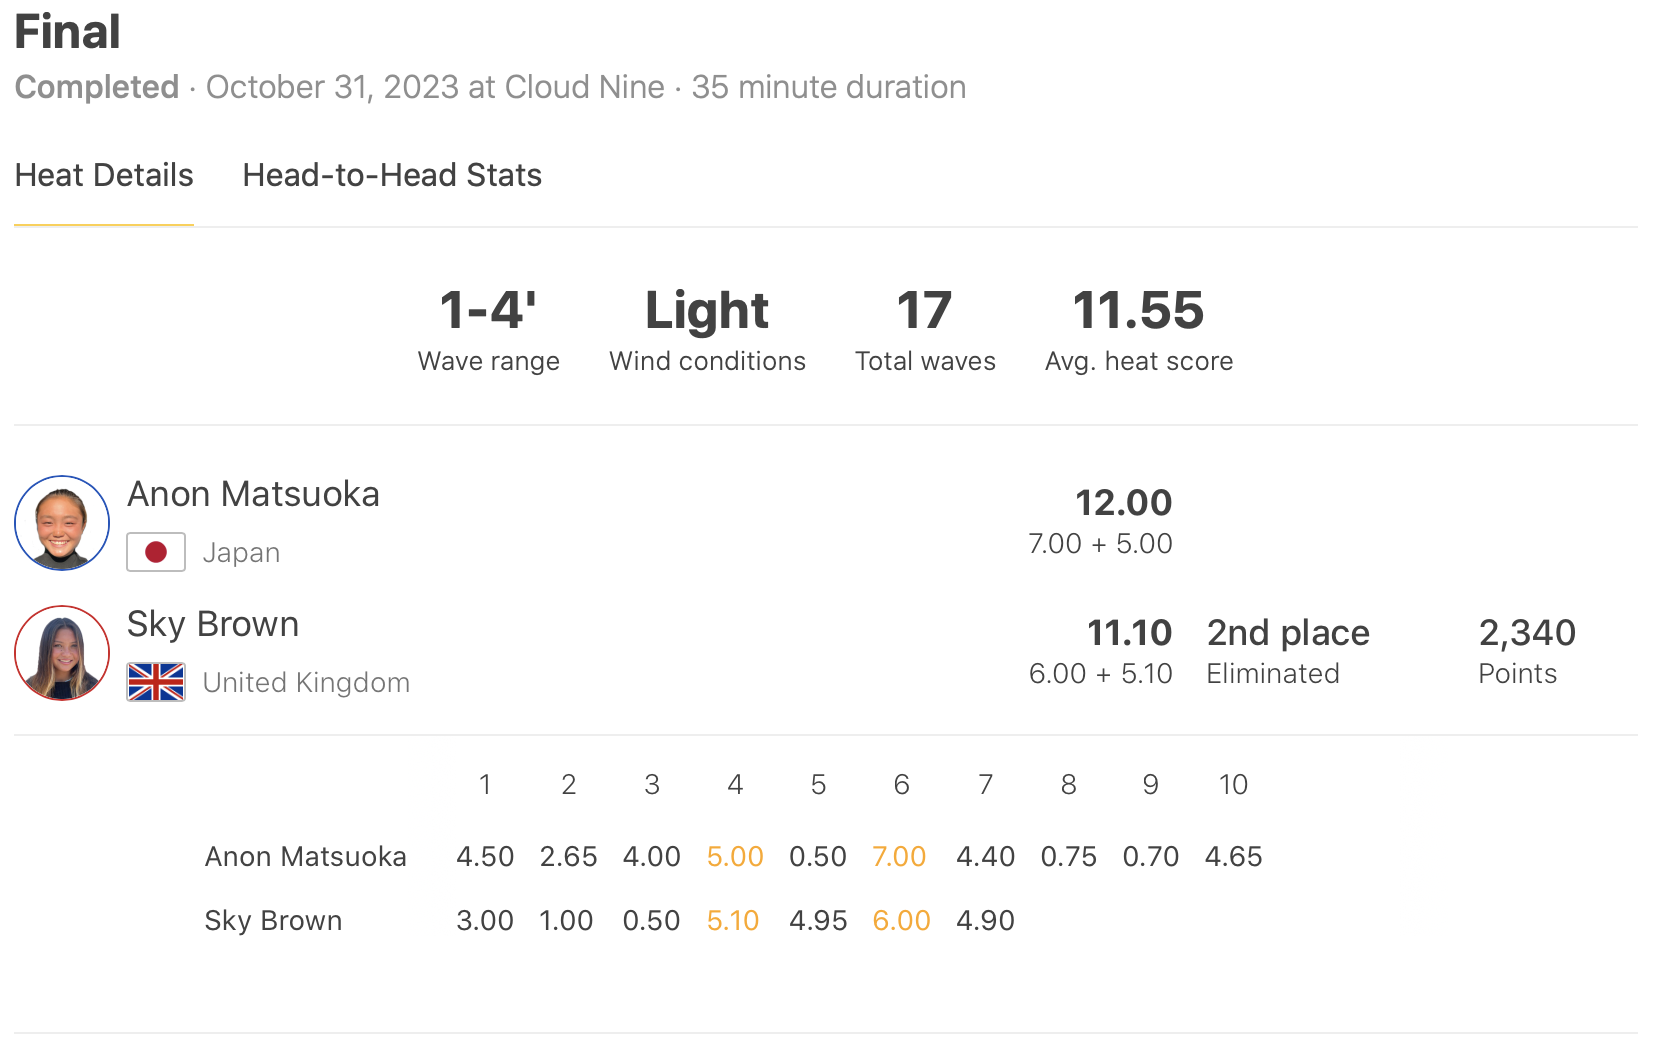Select Anon Matsuoka's highlighted 7.00 wave score
Screen dimensions: 1662x1046
[899, 856]
